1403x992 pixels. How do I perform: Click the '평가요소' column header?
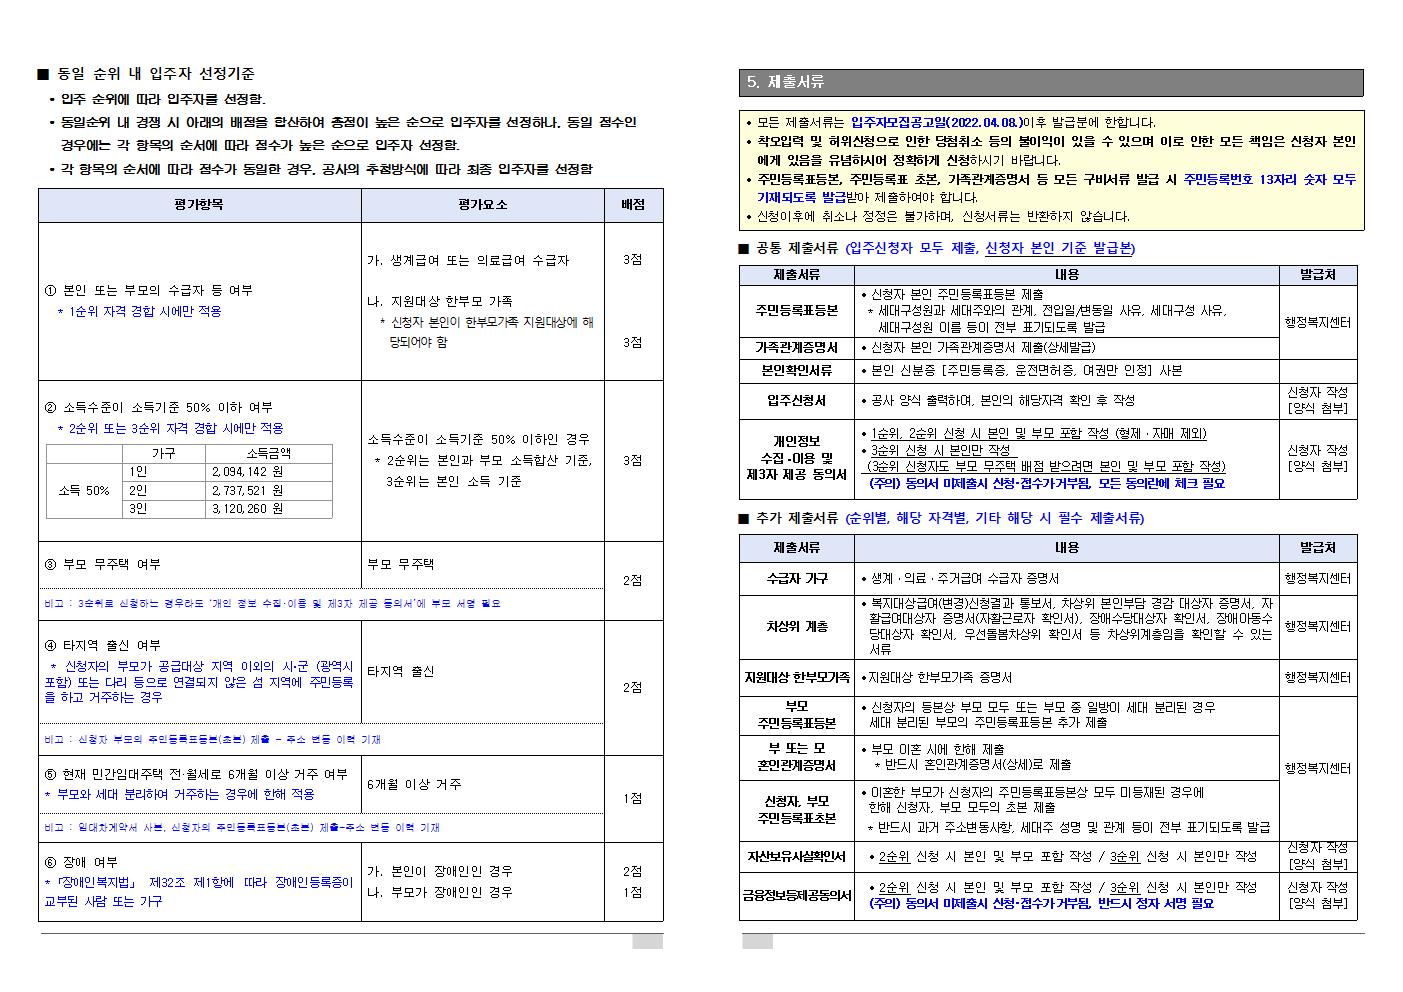[x=482, y=205]
